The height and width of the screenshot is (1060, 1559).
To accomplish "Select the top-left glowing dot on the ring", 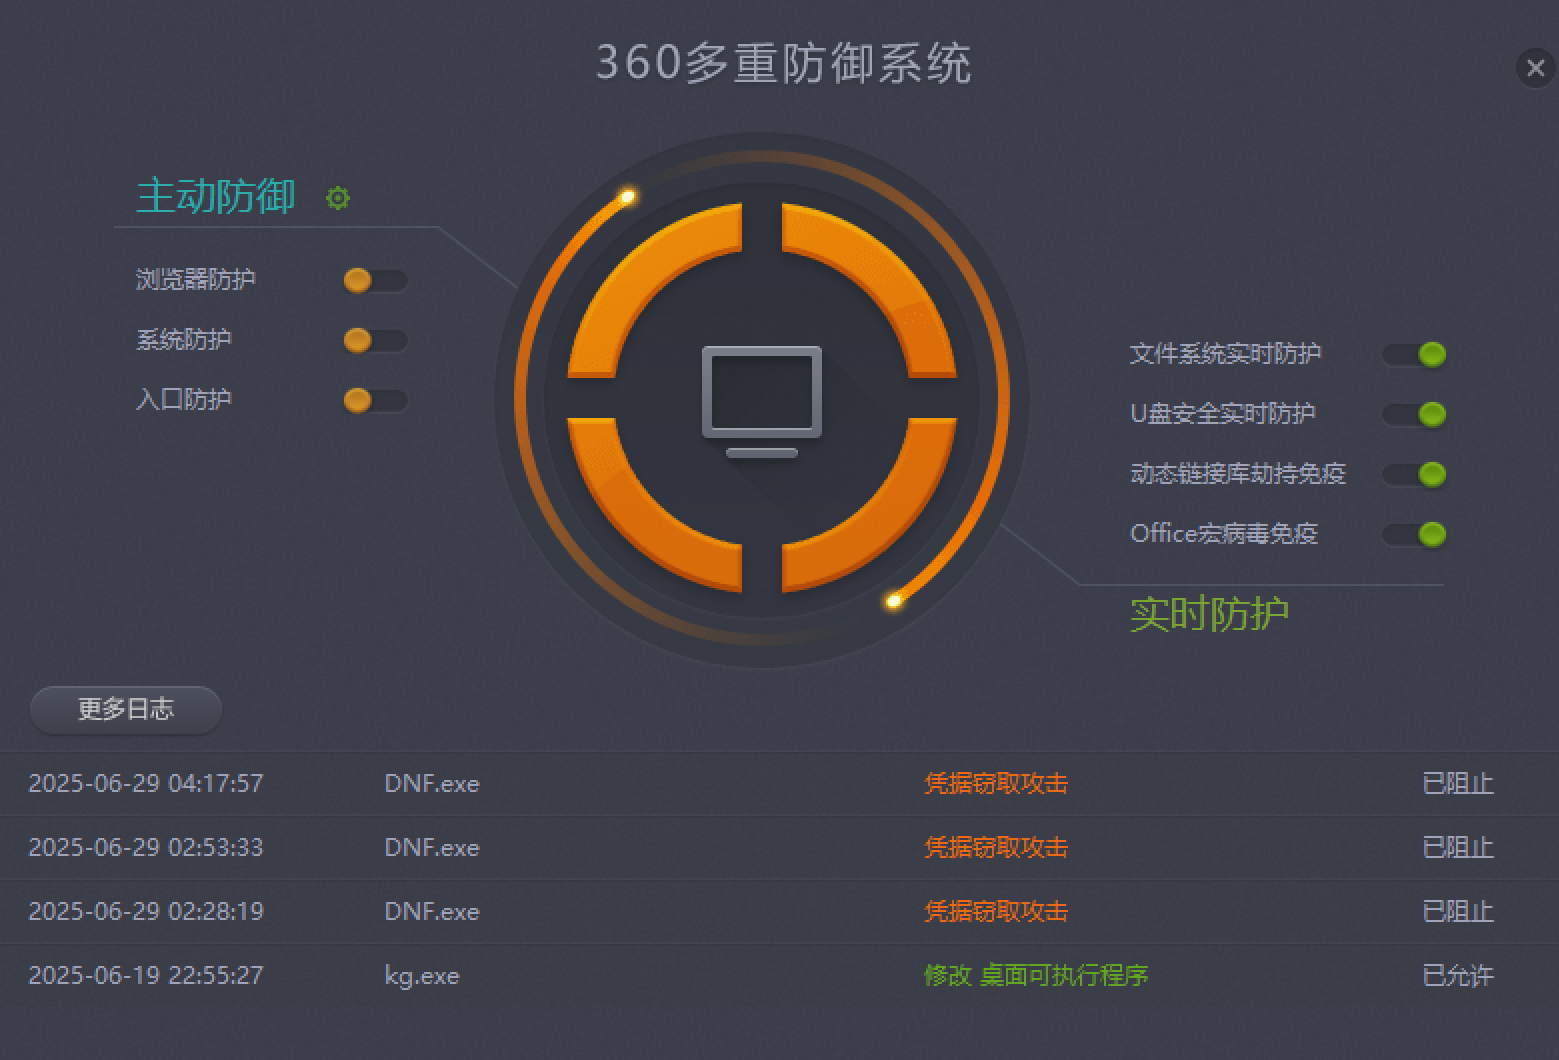I will [x=627, y=196].
